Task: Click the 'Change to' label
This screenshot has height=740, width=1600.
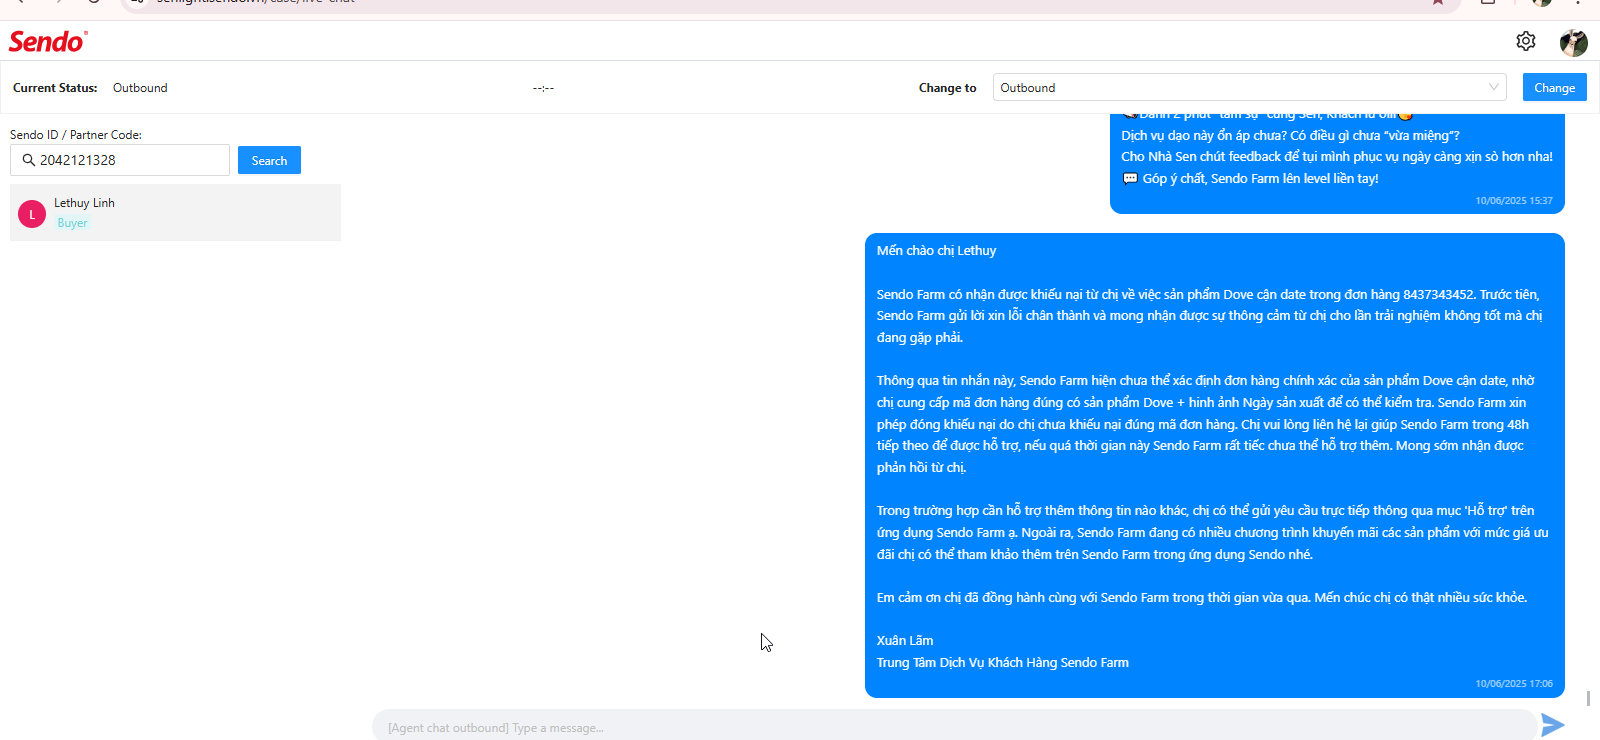Action: 948,88
